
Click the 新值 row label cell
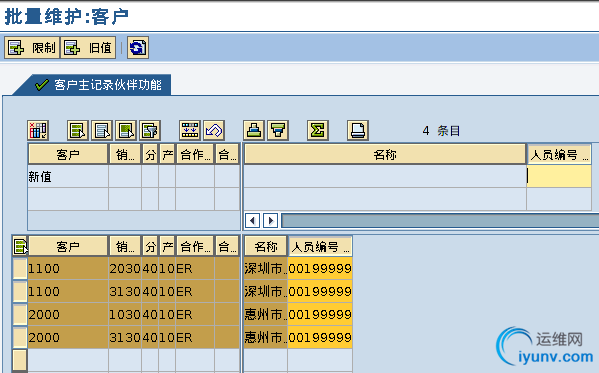click(68, 176)
